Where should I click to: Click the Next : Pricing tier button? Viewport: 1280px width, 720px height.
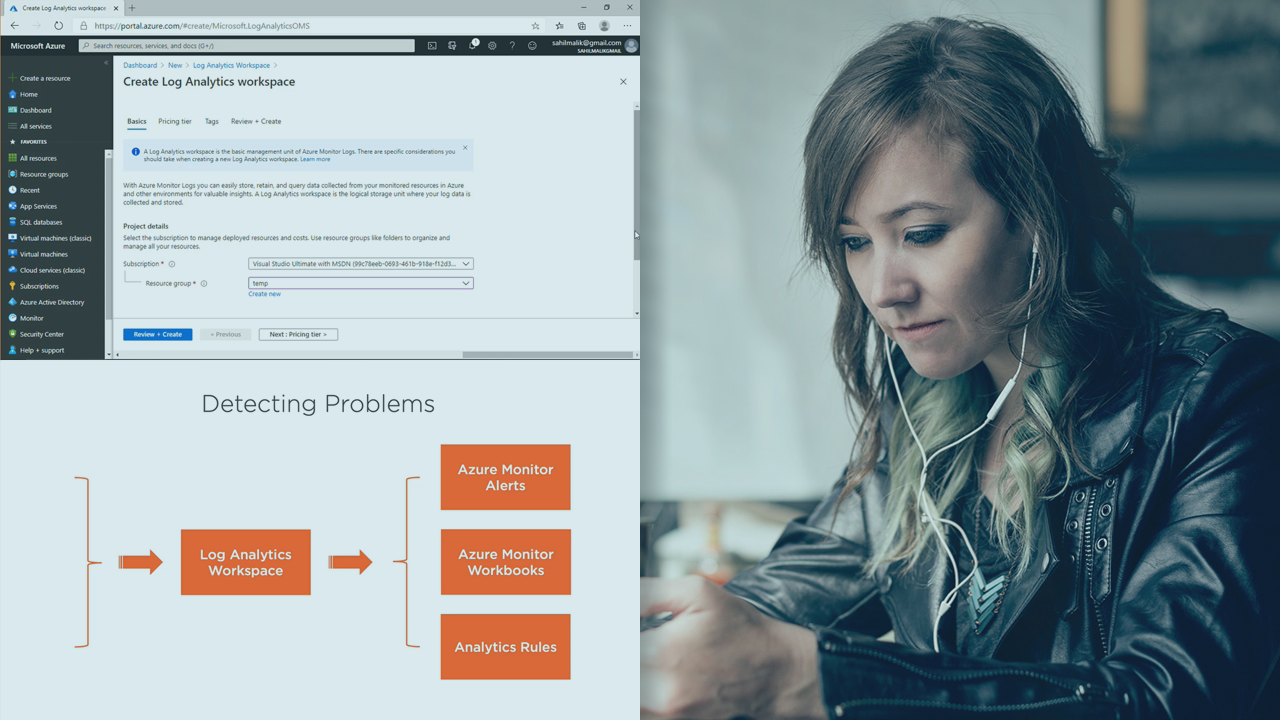pos(298,334)
